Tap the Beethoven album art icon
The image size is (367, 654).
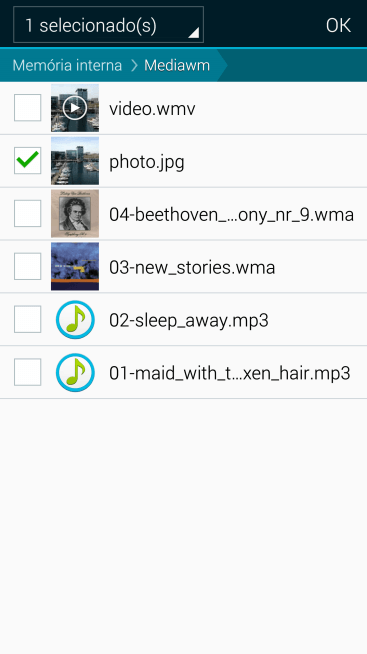point(75,214)
